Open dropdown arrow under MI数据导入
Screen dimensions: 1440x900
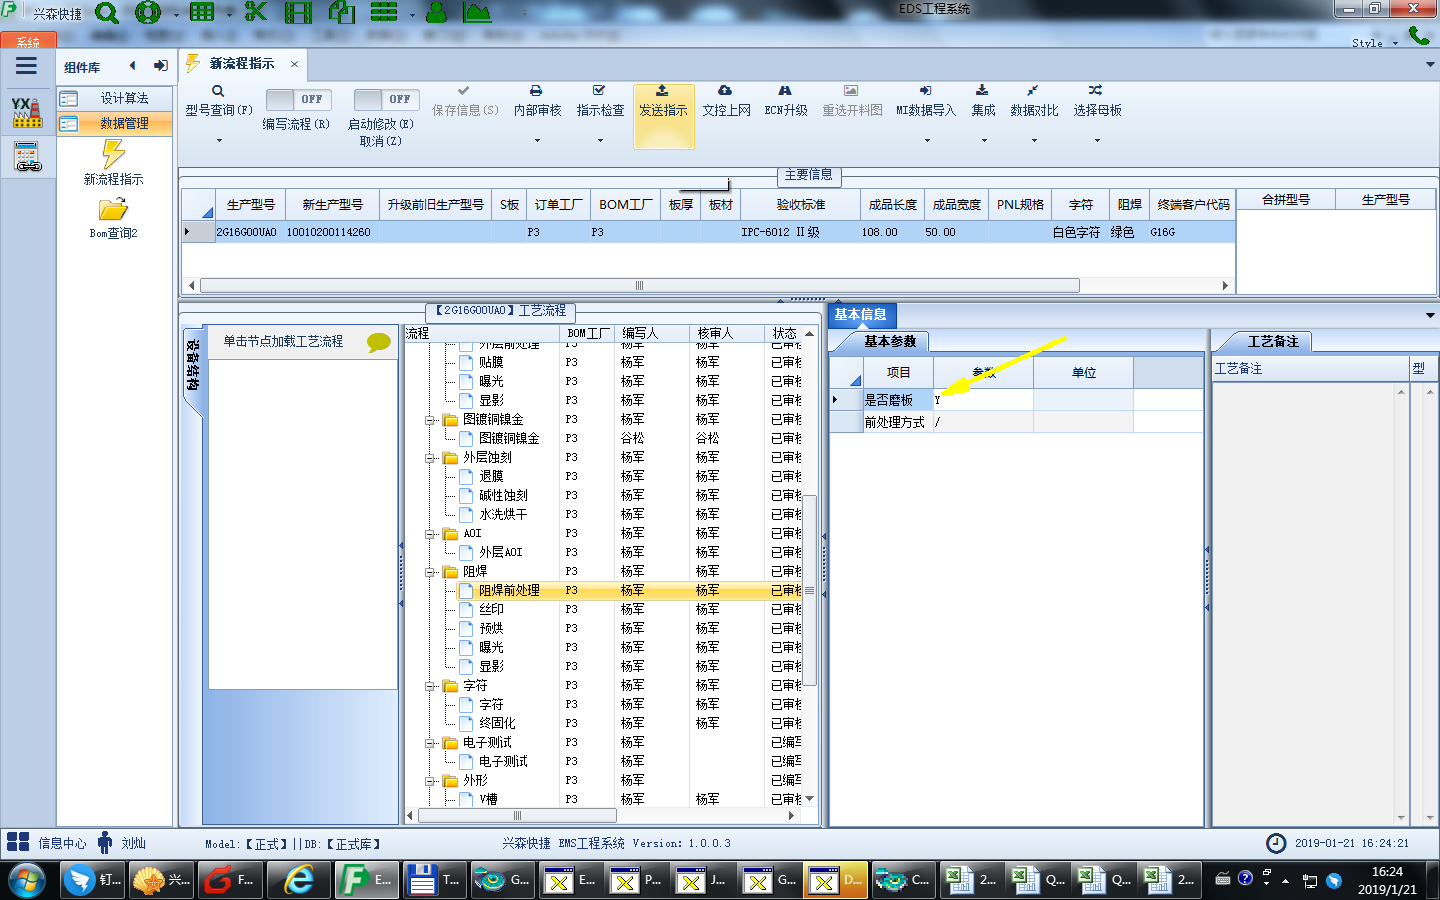[x=927, y=140]
